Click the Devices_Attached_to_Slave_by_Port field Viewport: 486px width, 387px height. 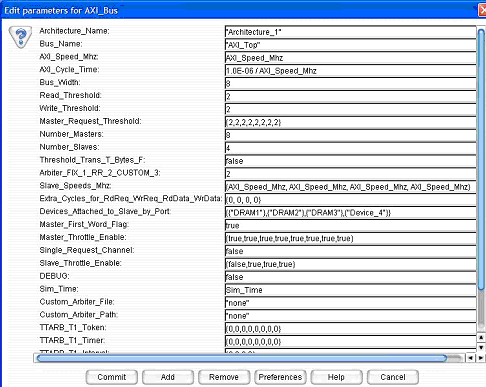[x=350, y=213]
